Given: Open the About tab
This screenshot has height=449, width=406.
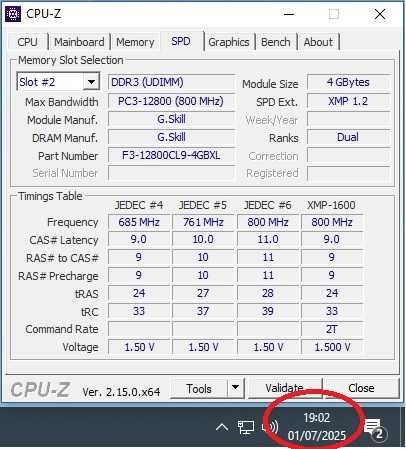Looking at the screenshot, I should [x=318, y=42].
